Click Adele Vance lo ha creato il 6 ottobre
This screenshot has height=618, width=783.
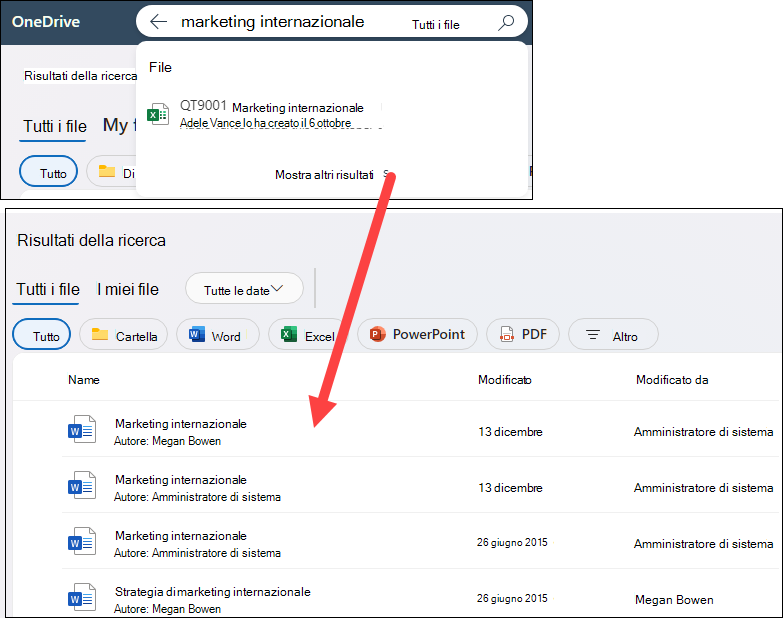pos(266,123)
